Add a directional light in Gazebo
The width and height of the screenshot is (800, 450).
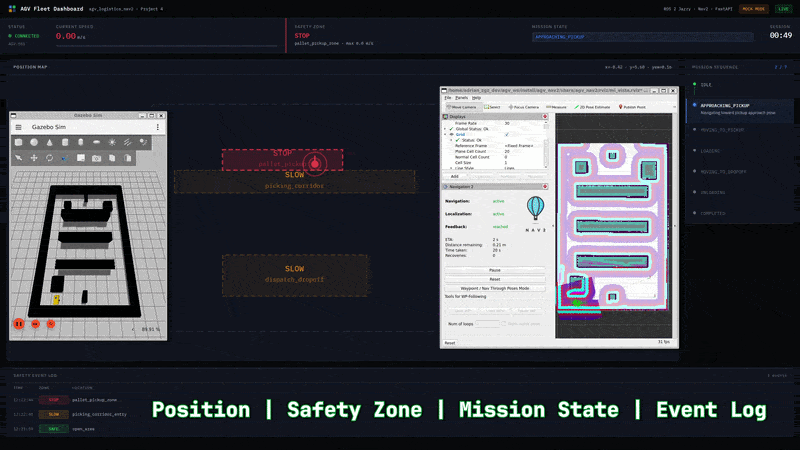point(128,142)
